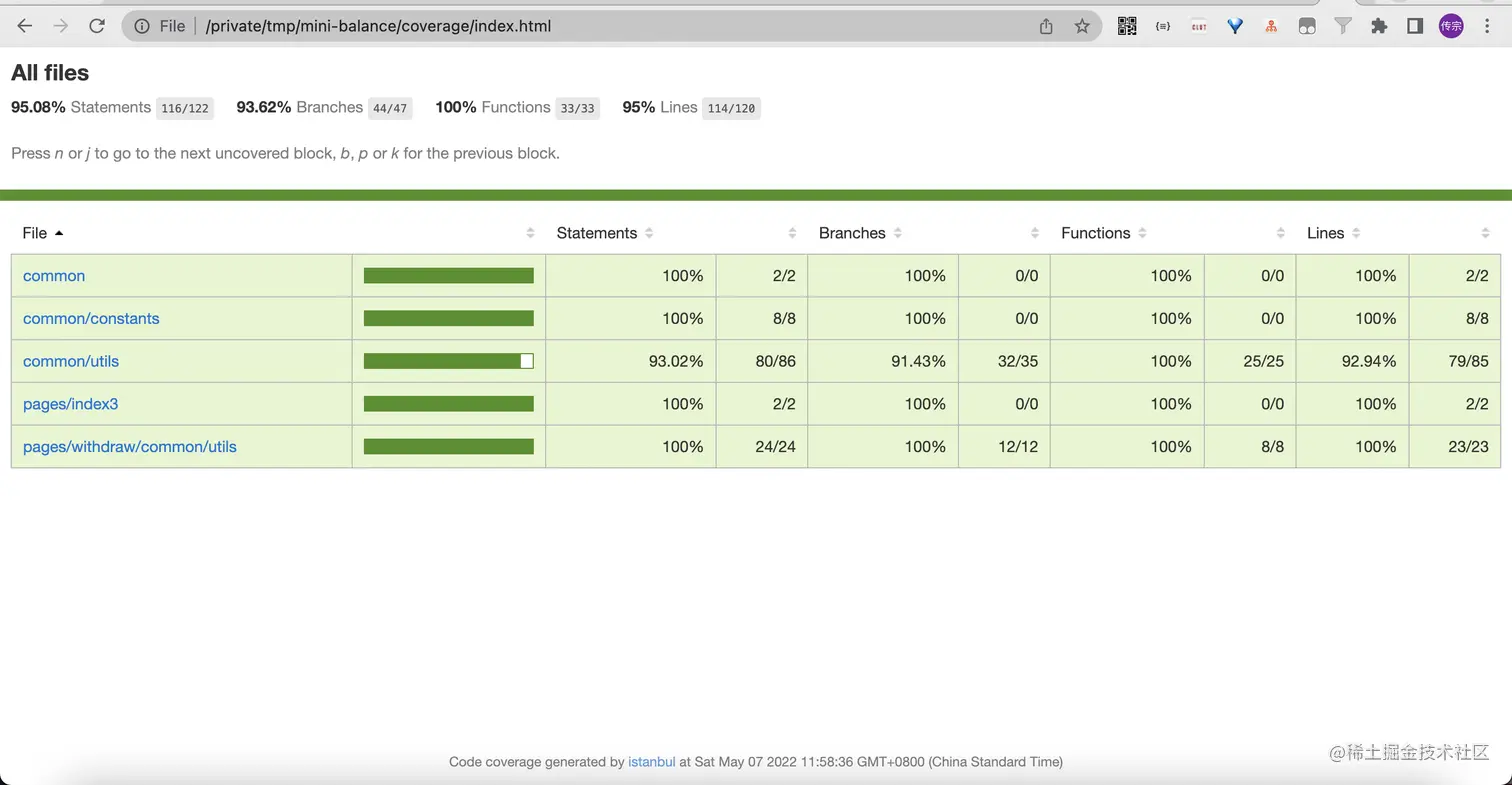Open the pages/withdraw/common/utils report
The image size is (1512, 785).
[130, 447]
